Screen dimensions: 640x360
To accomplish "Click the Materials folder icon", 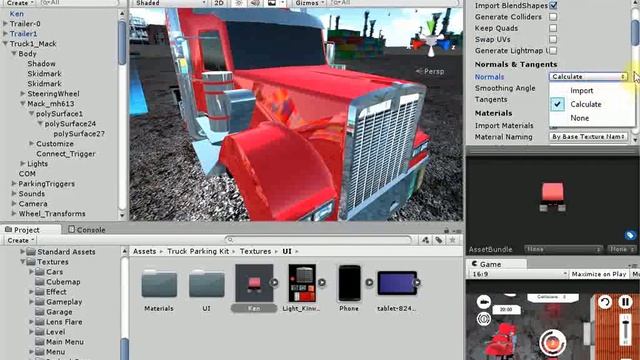I will click(x=159, y=283).
